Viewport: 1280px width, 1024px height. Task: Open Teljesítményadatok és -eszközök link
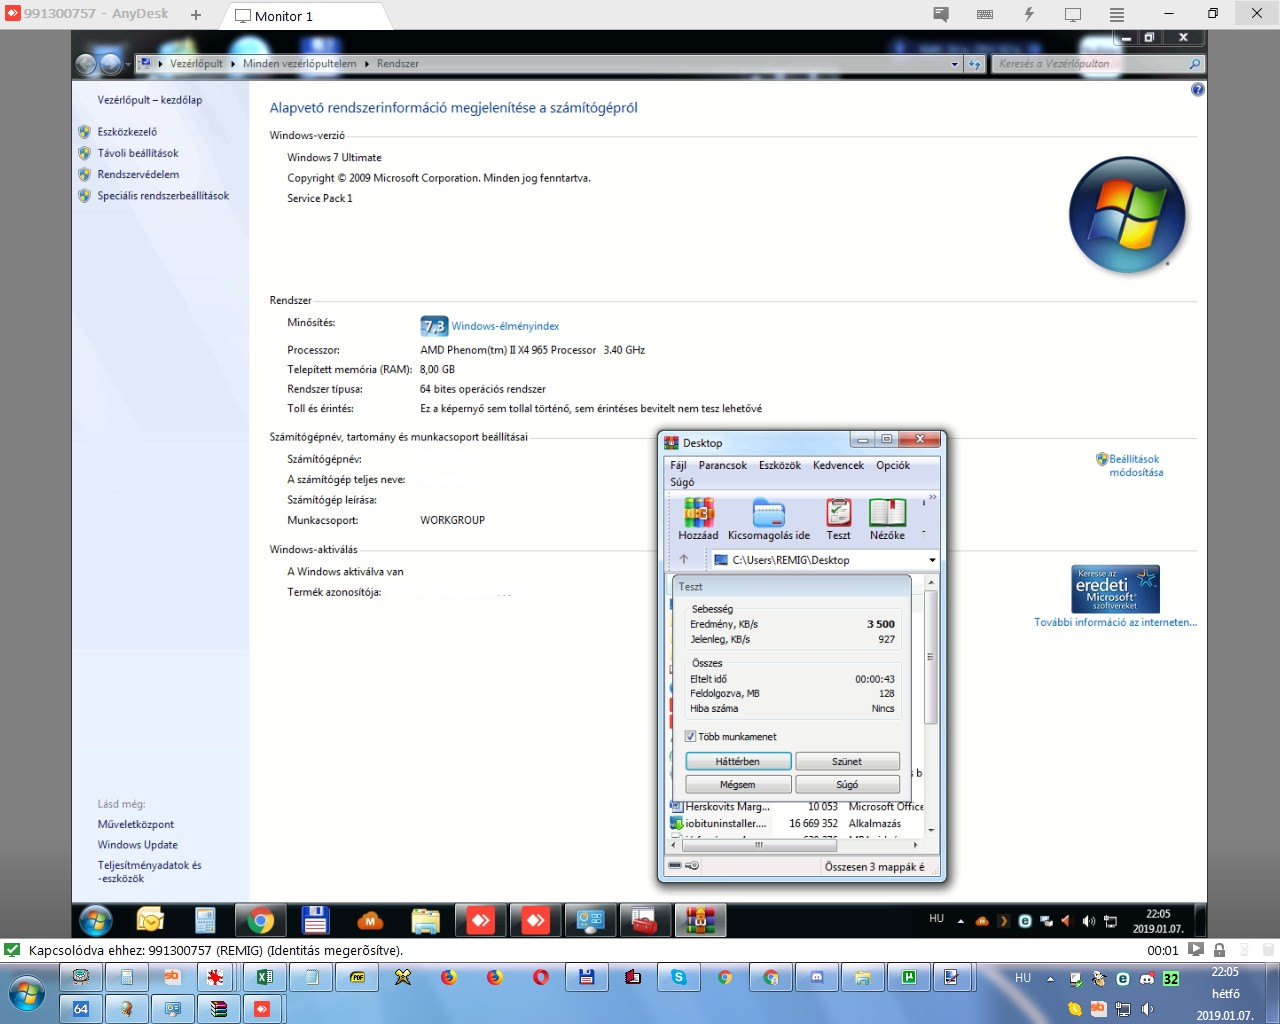[x=149, y=872]
